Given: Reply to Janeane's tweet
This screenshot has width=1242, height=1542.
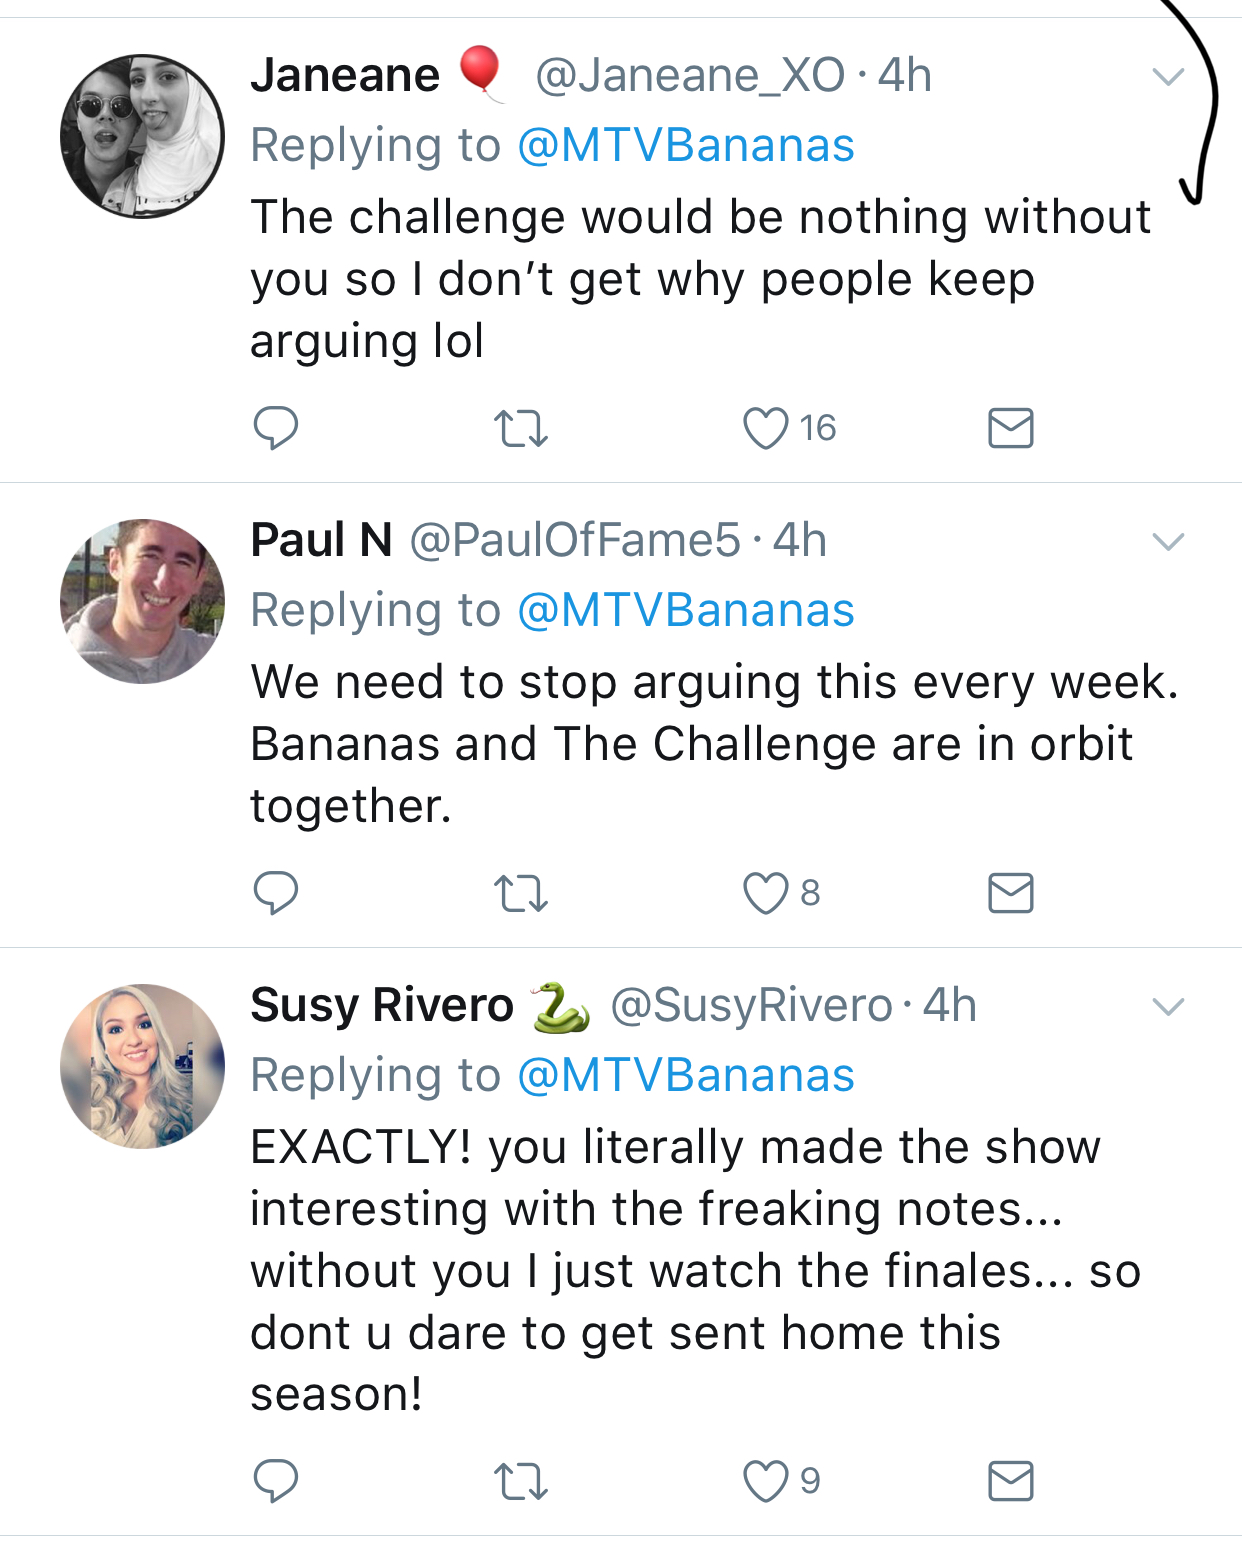Looking at the screenshot, I should pos(275,428).
